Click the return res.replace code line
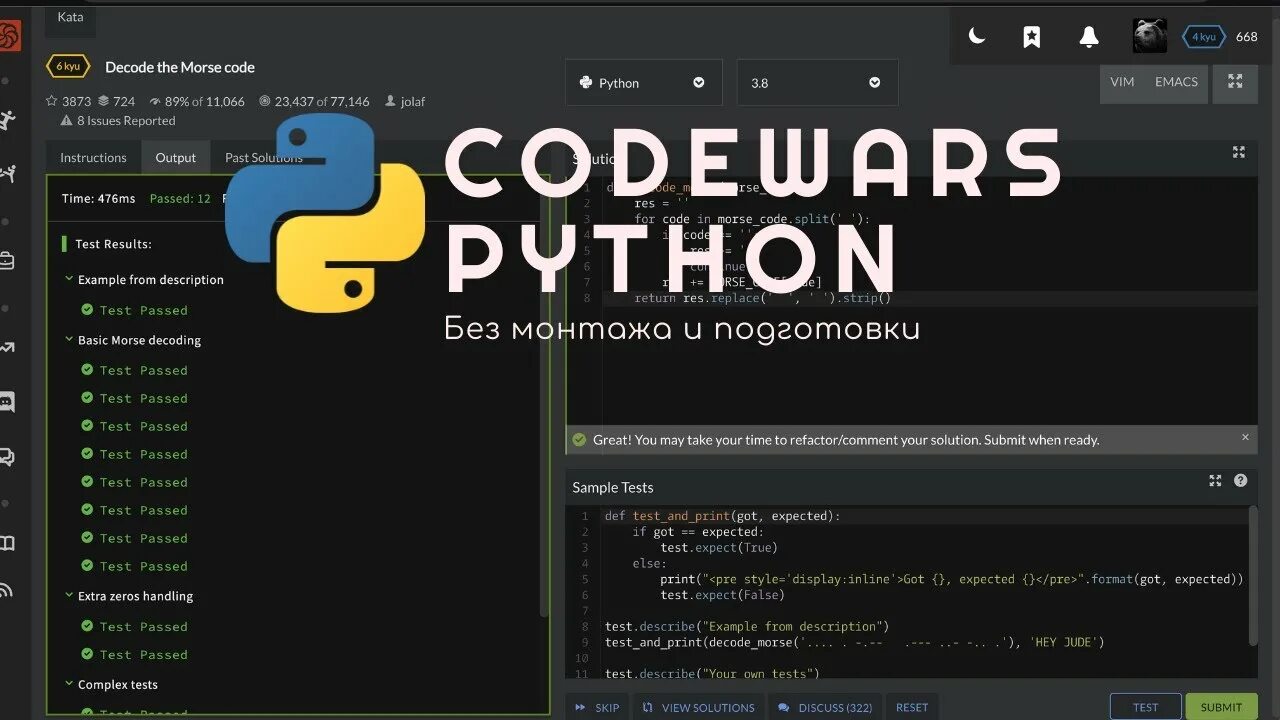Image resolution: width=1280 pixels, height=720 pixels. coord(762,298)
